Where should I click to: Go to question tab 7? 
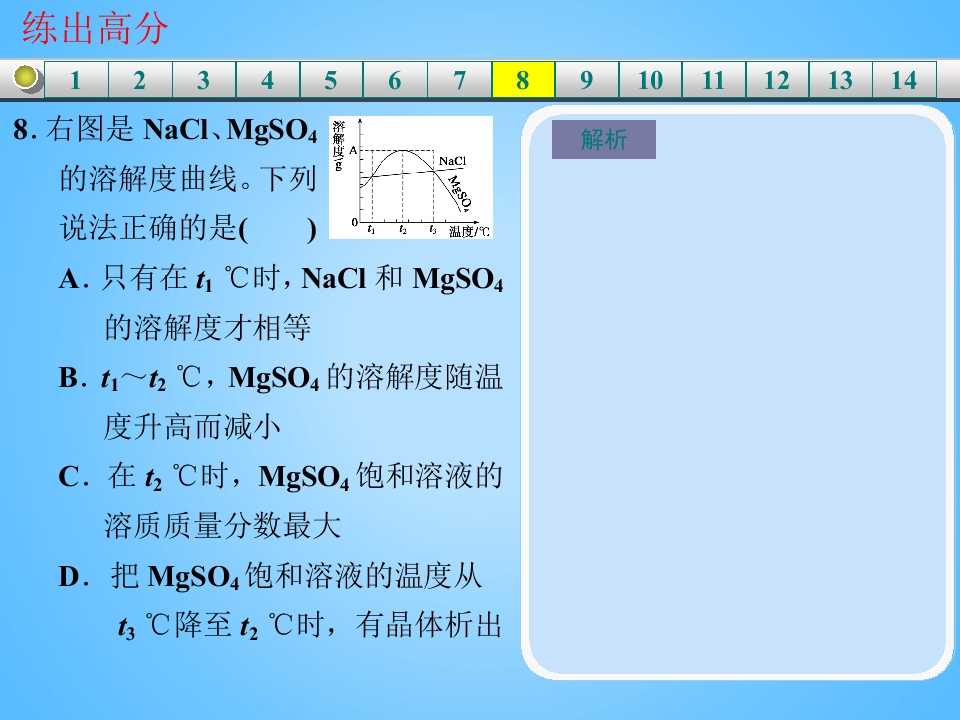tap(459, 80)
